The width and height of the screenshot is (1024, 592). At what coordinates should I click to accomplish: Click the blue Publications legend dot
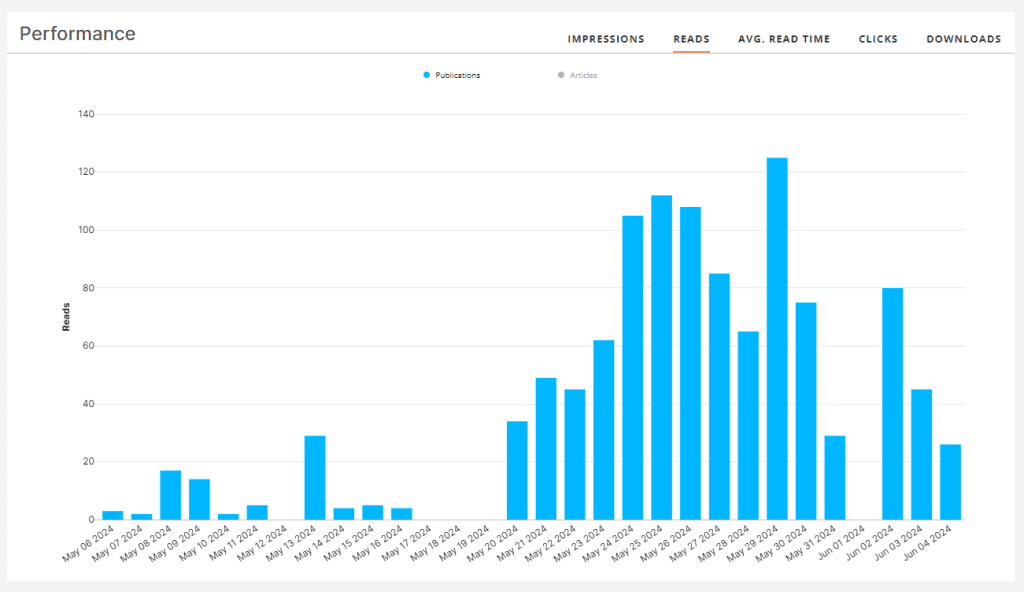[x=427, y=75]
